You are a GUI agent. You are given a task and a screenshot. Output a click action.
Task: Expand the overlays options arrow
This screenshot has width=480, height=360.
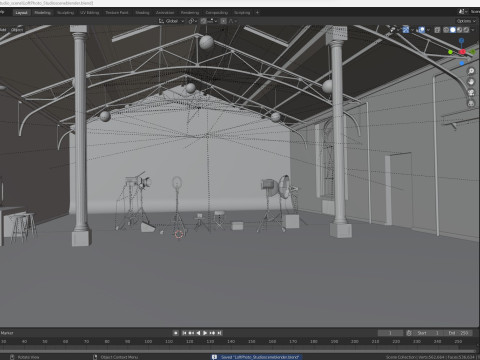tap(428, 30)
